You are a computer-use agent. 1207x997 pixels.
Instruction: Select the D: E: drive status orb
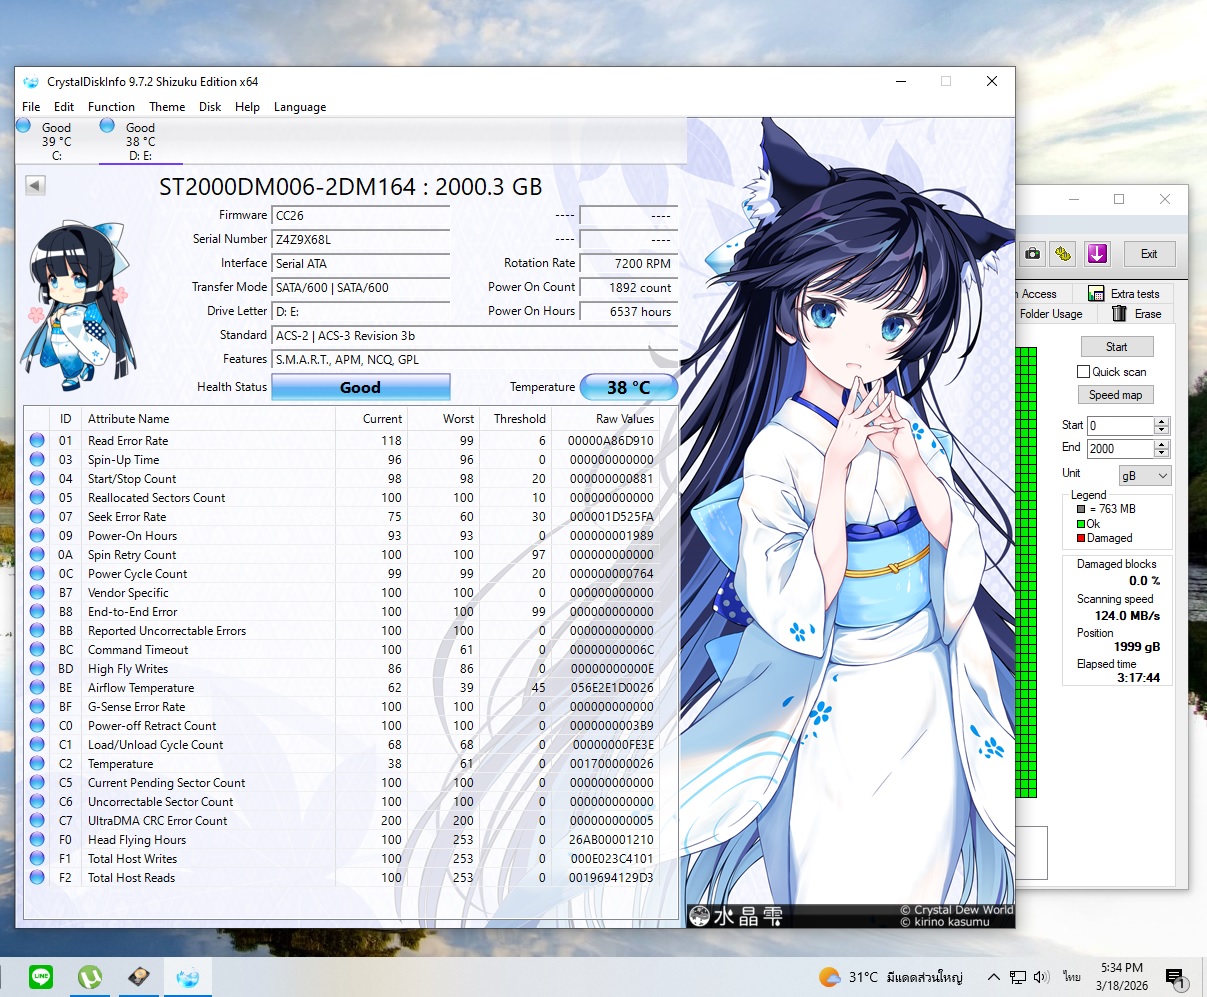107,126
